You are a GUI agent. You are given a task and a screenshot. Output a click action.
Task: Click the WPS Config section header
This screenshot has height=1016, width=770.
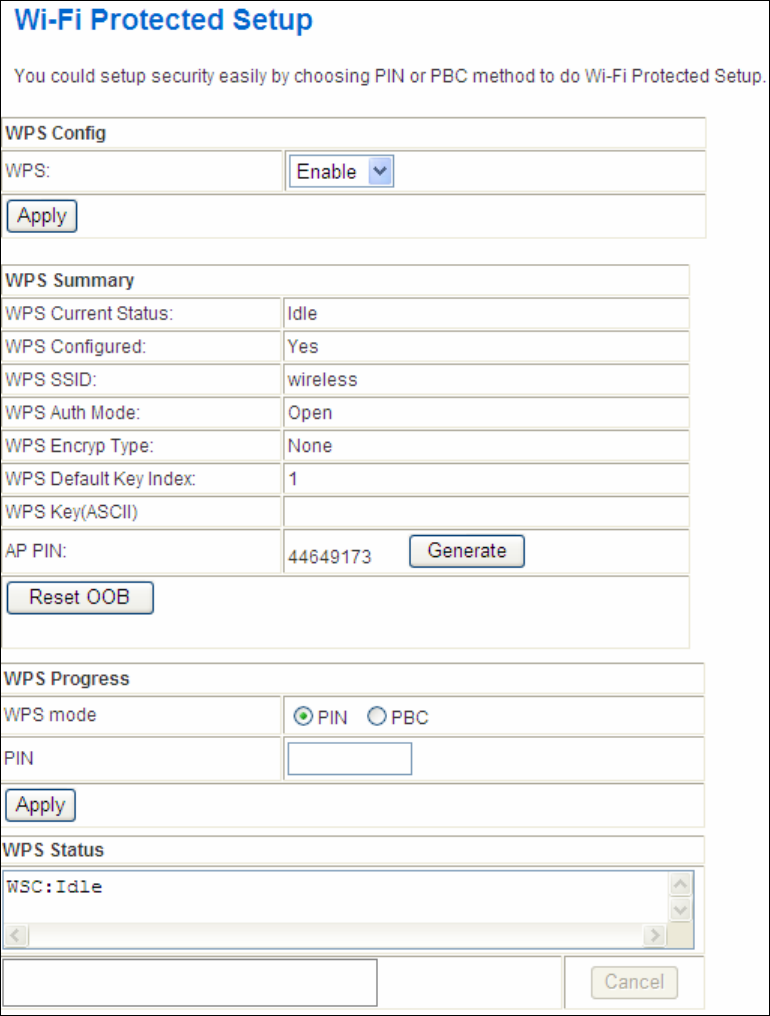tap(55, 133)
